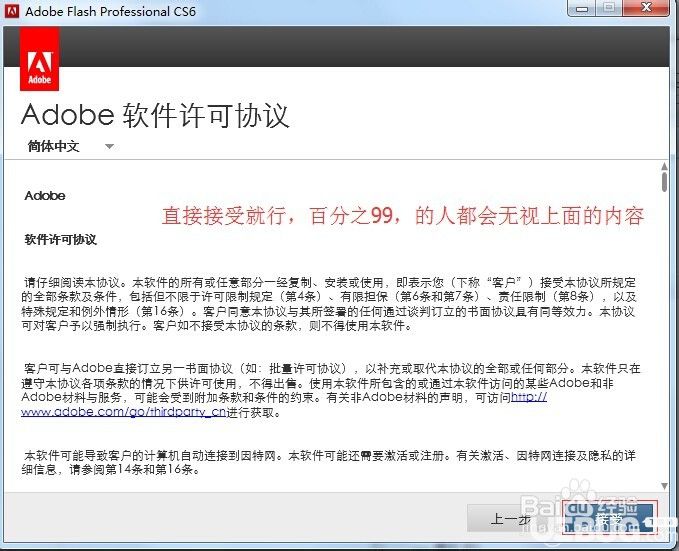Close the Adobe Flash Professional CS6 window
The width and height of the screenshot is (679, 551).
647,8
